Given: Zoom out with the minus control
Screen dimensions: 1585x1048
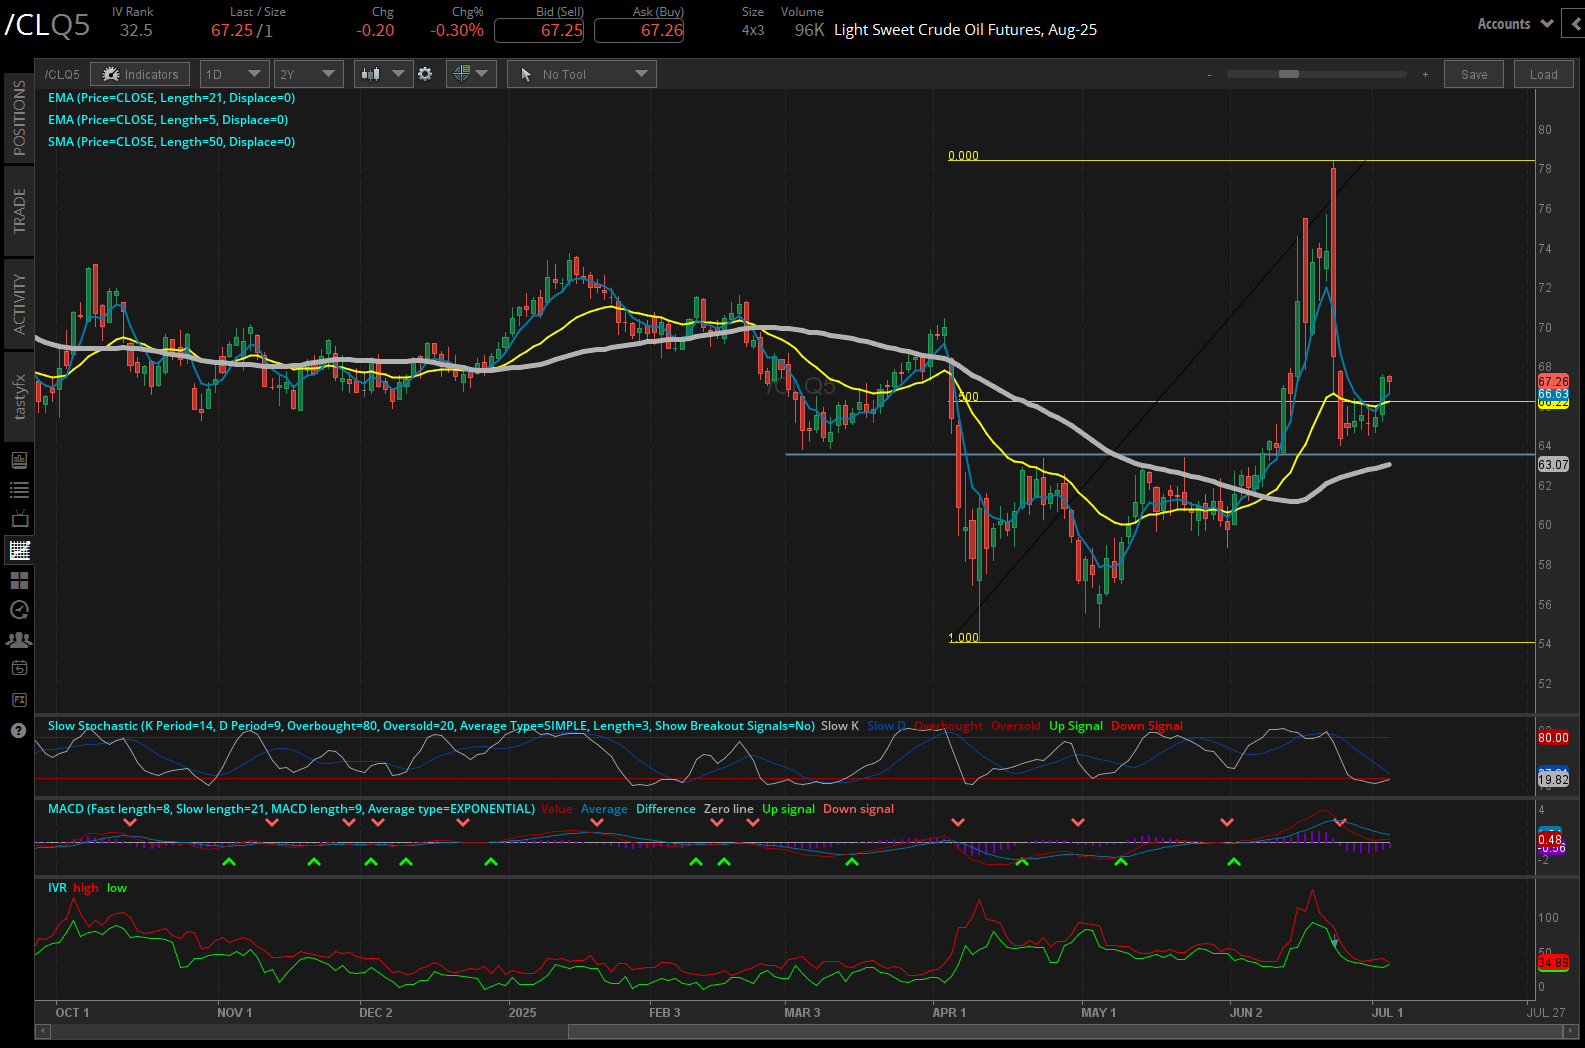Looking at the screenshot, I should [x=1209, y=75].
